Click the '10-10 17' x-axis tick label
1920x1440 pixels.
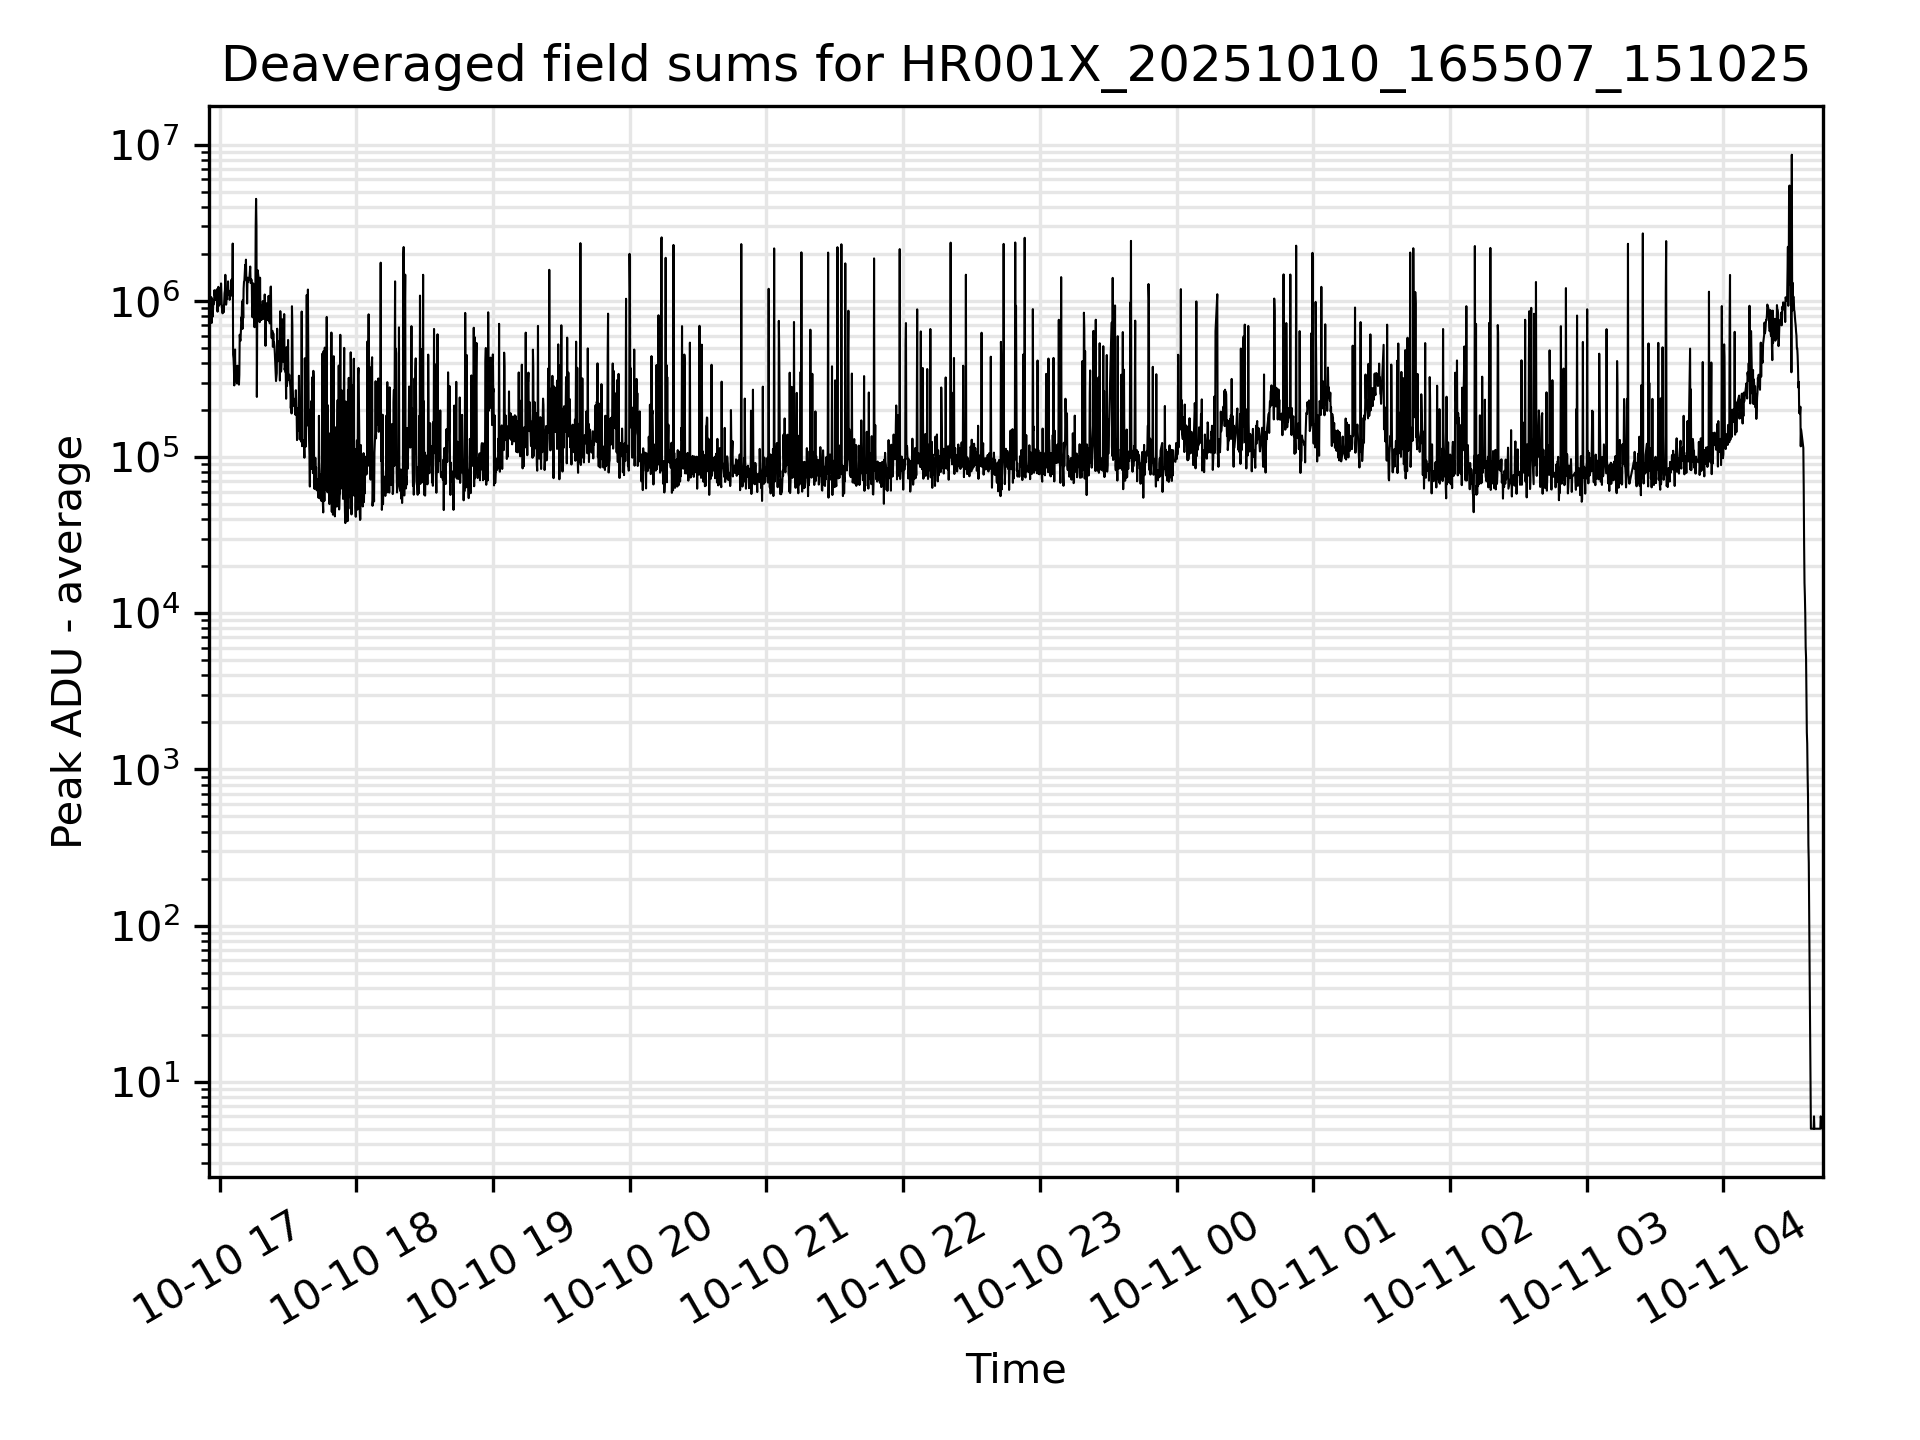pos(217,1268)
